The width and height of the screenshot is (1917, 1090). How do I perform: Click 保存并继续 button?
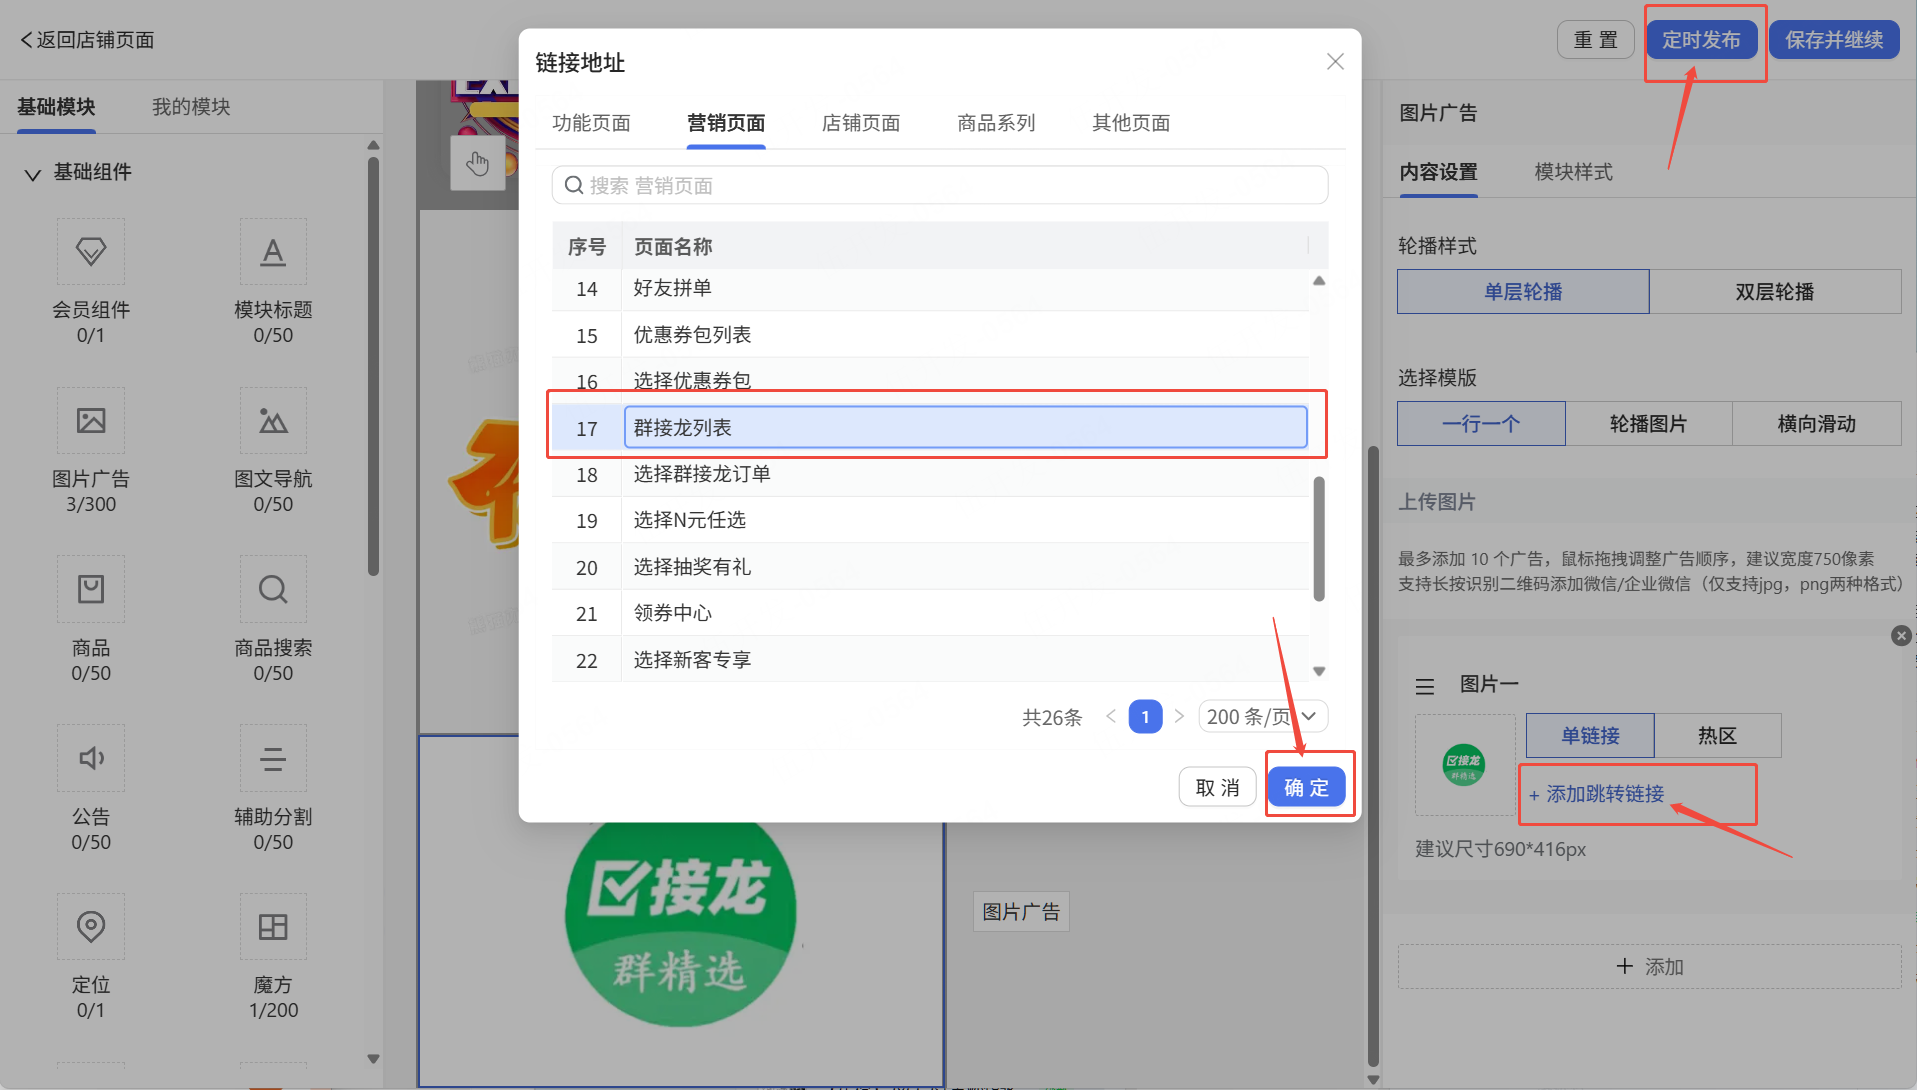click(x=1834, y=40)
